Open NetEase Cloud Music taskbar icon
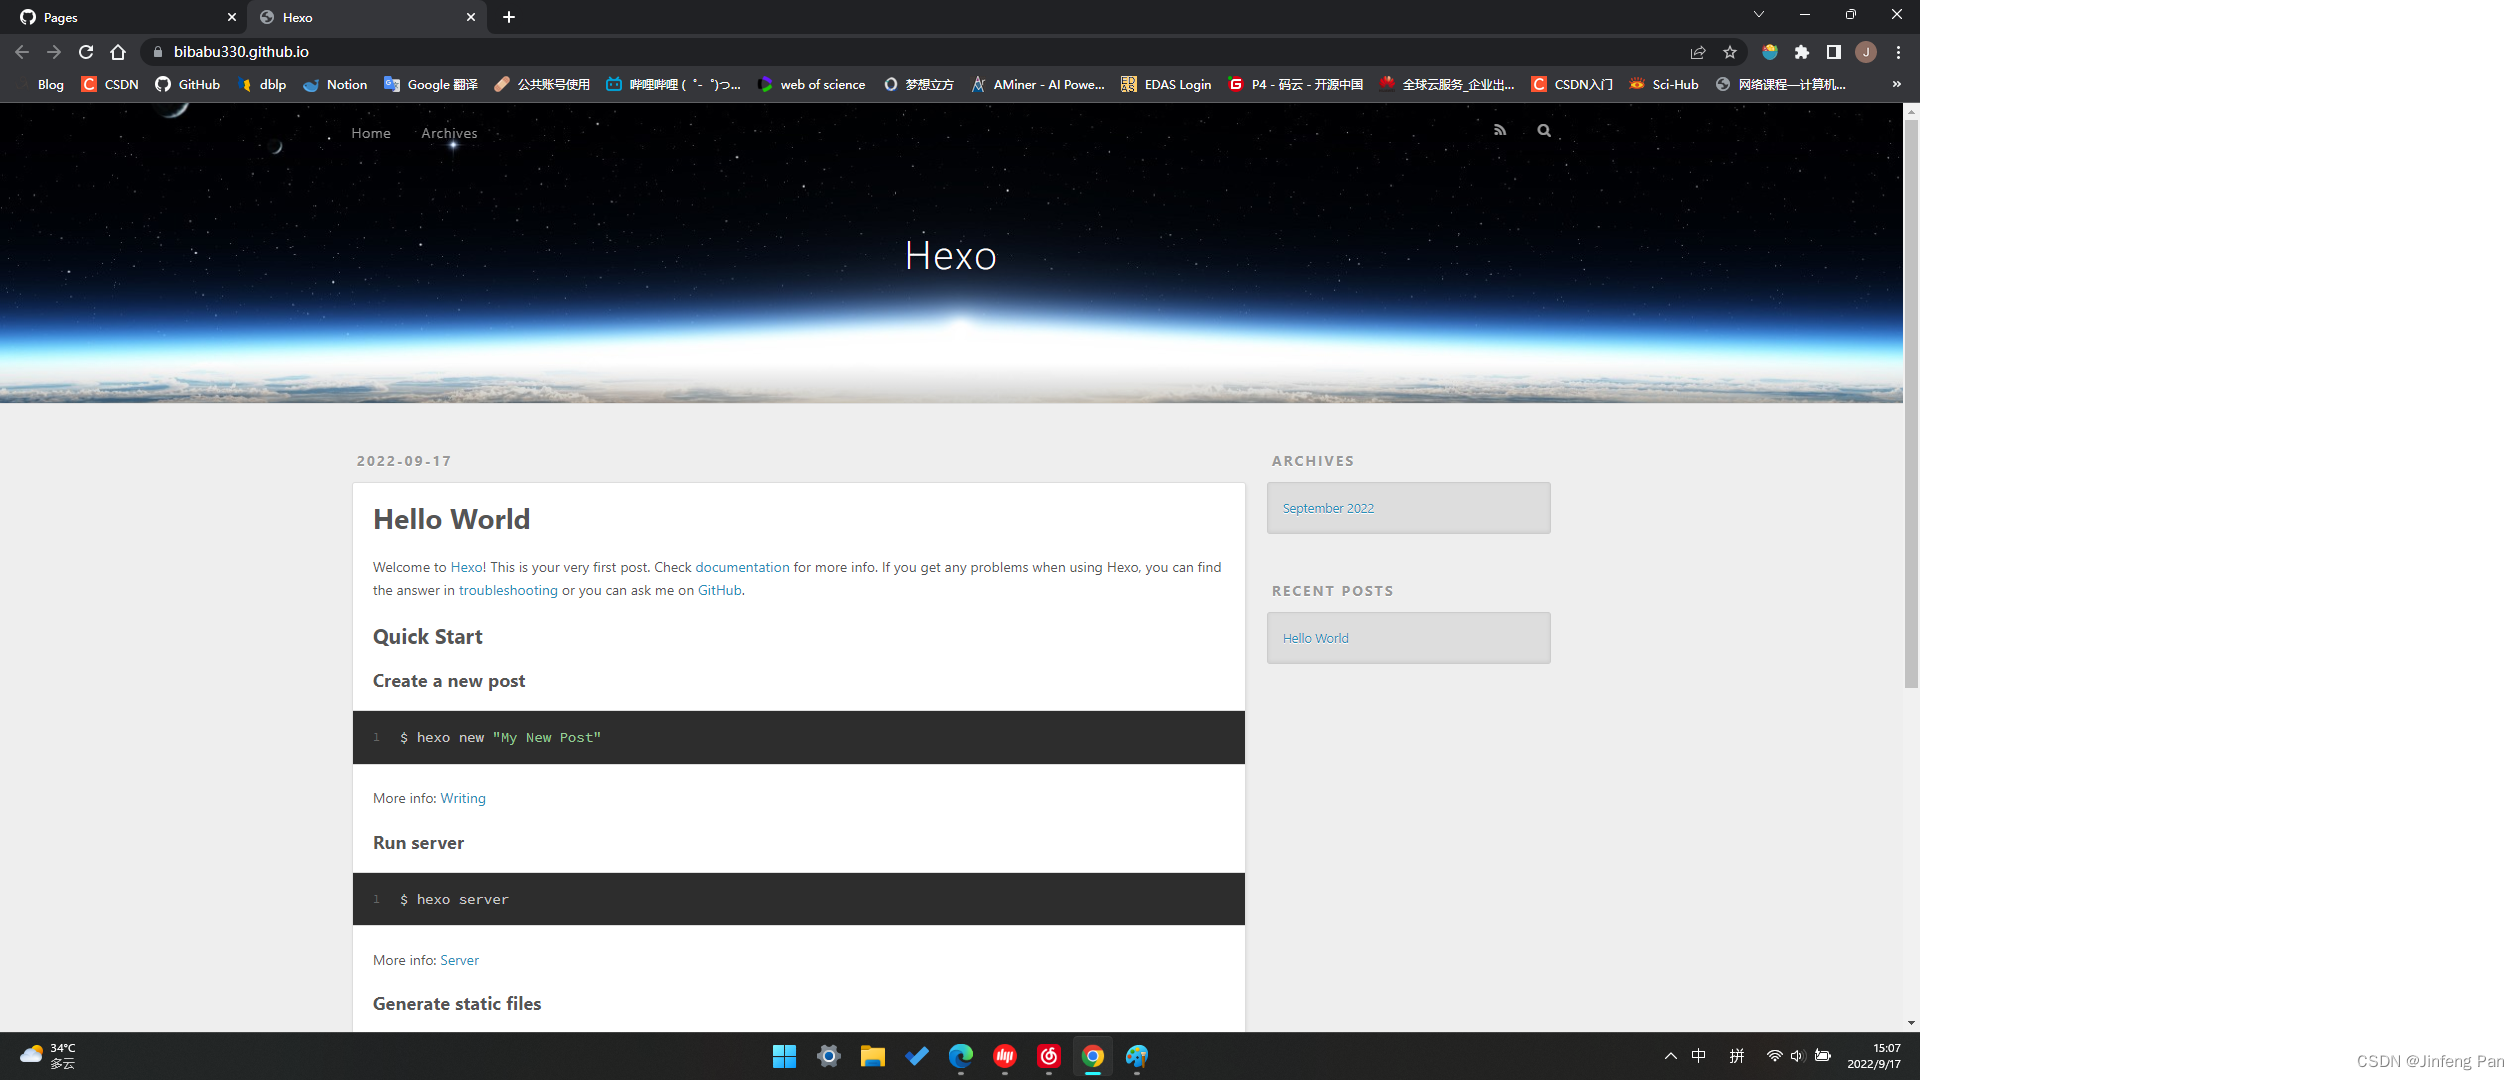 1048,1056
